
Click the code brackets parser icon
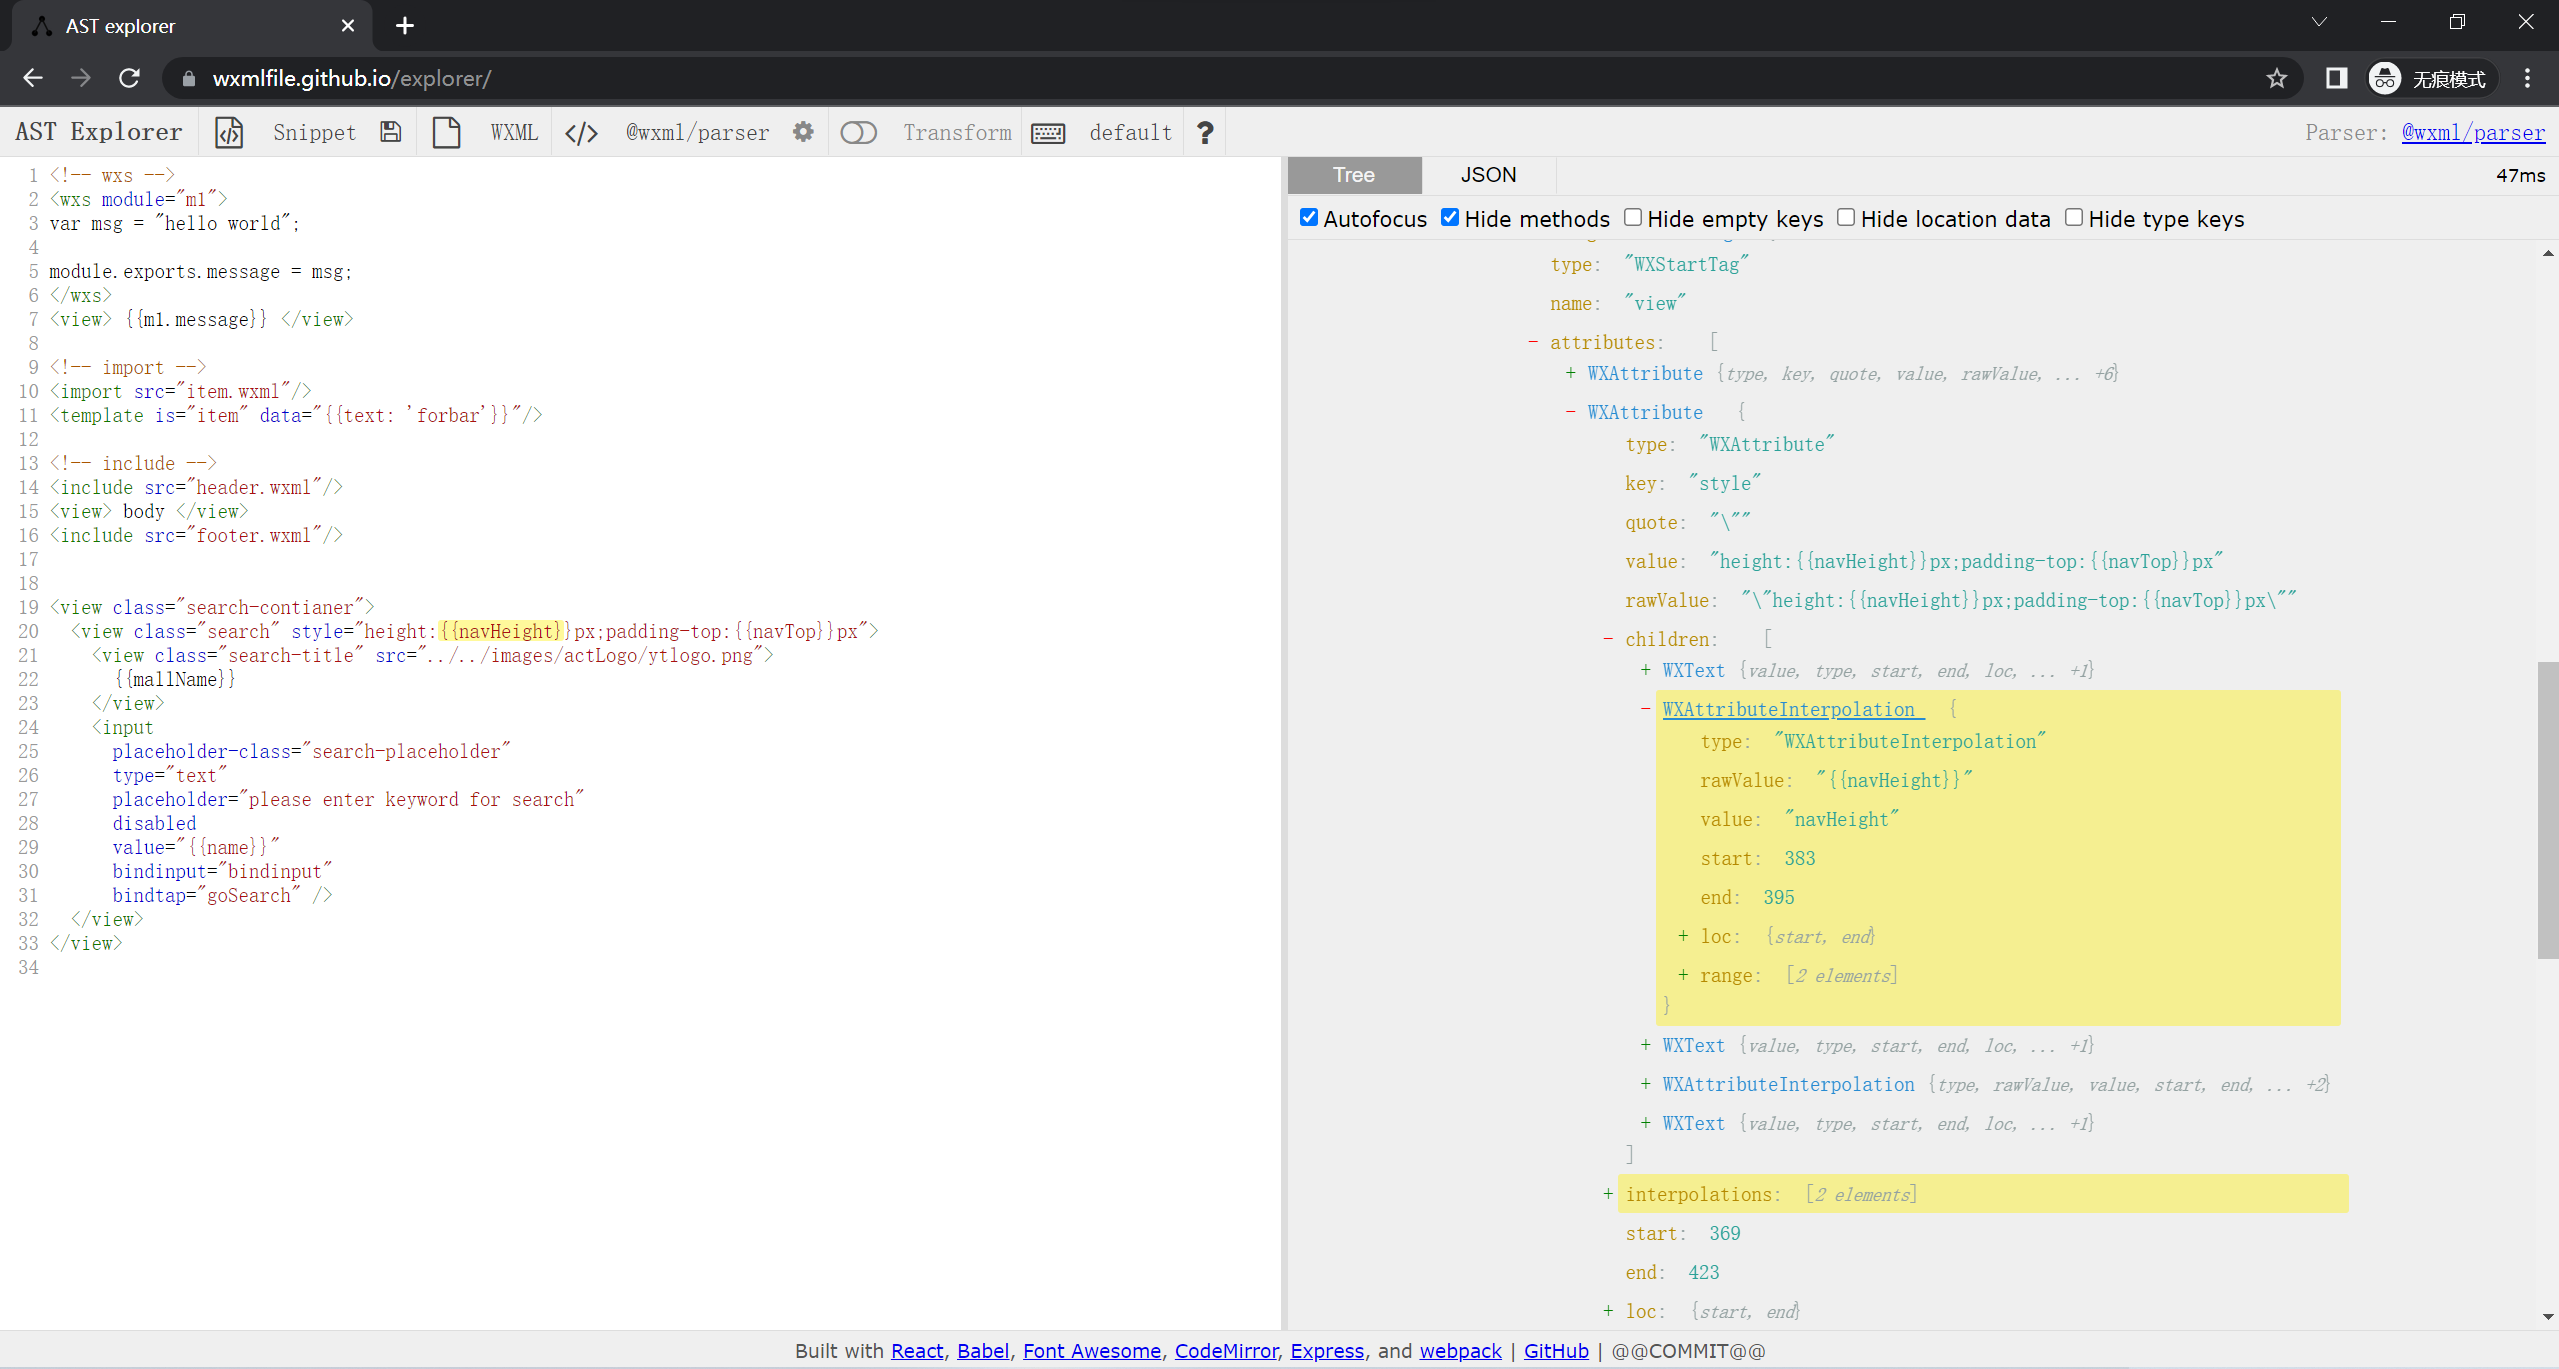coord(581,132)
